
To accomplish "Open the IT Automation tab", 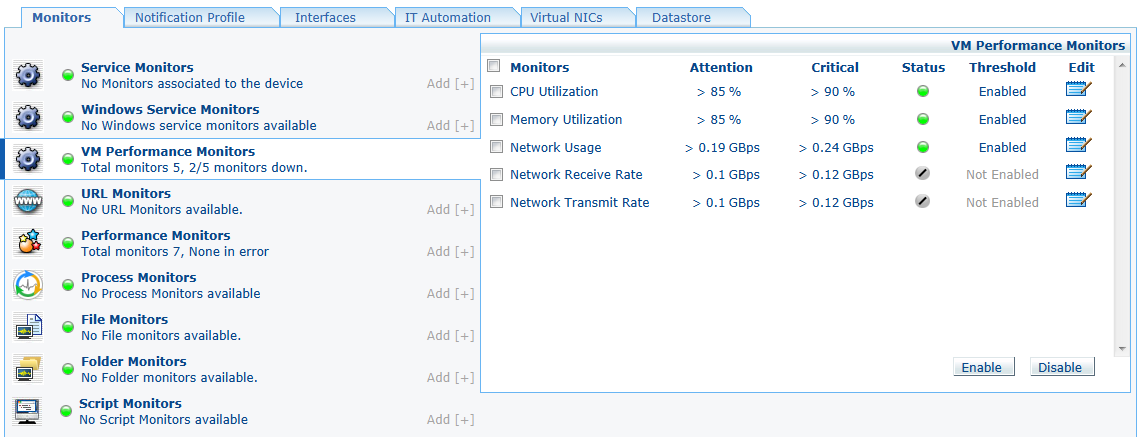I will coord(447,18).
